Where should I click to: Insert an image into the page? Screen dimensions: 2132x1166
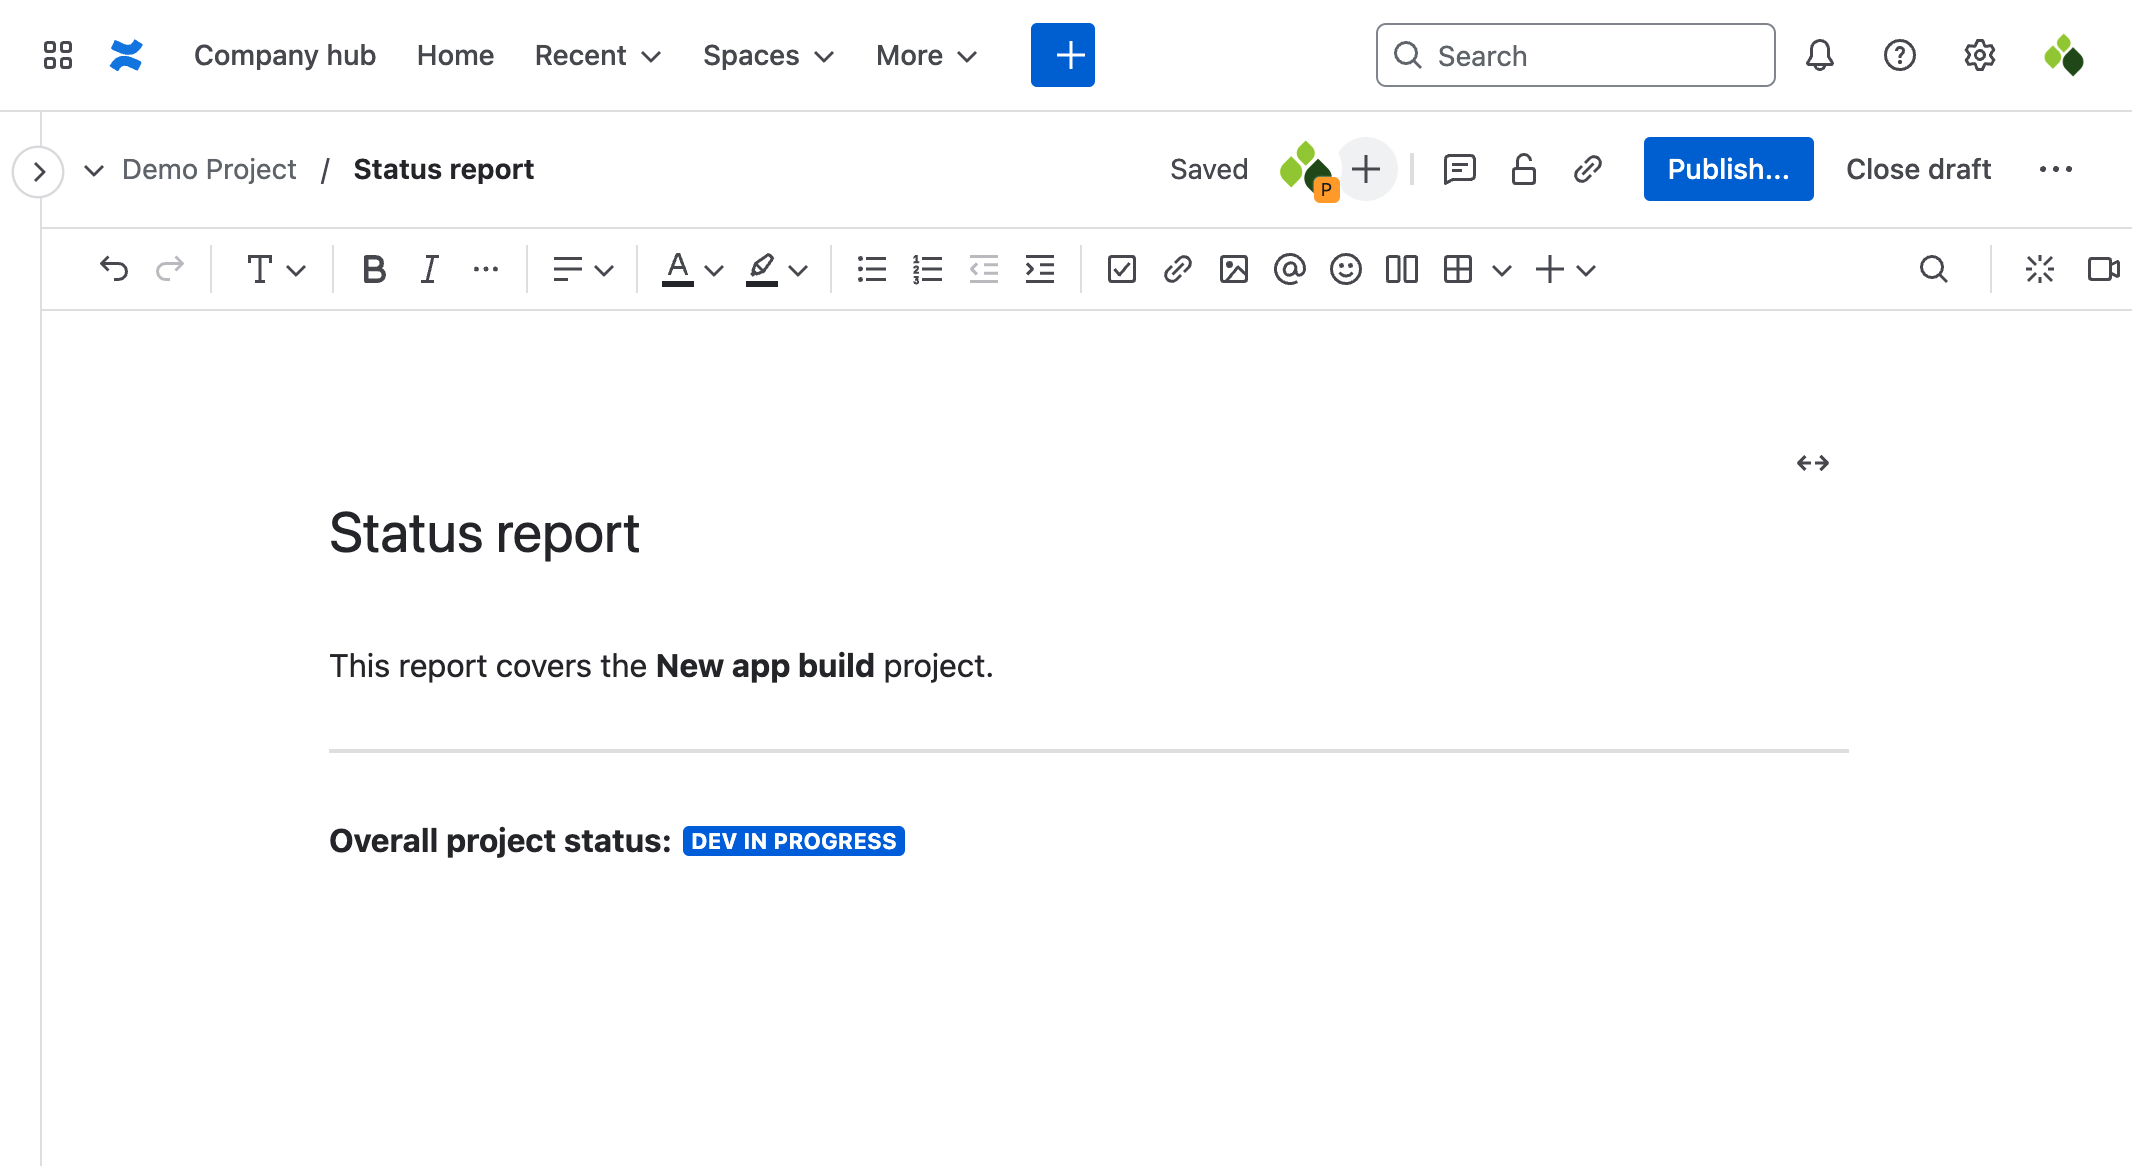click(x=1233, y=269)
